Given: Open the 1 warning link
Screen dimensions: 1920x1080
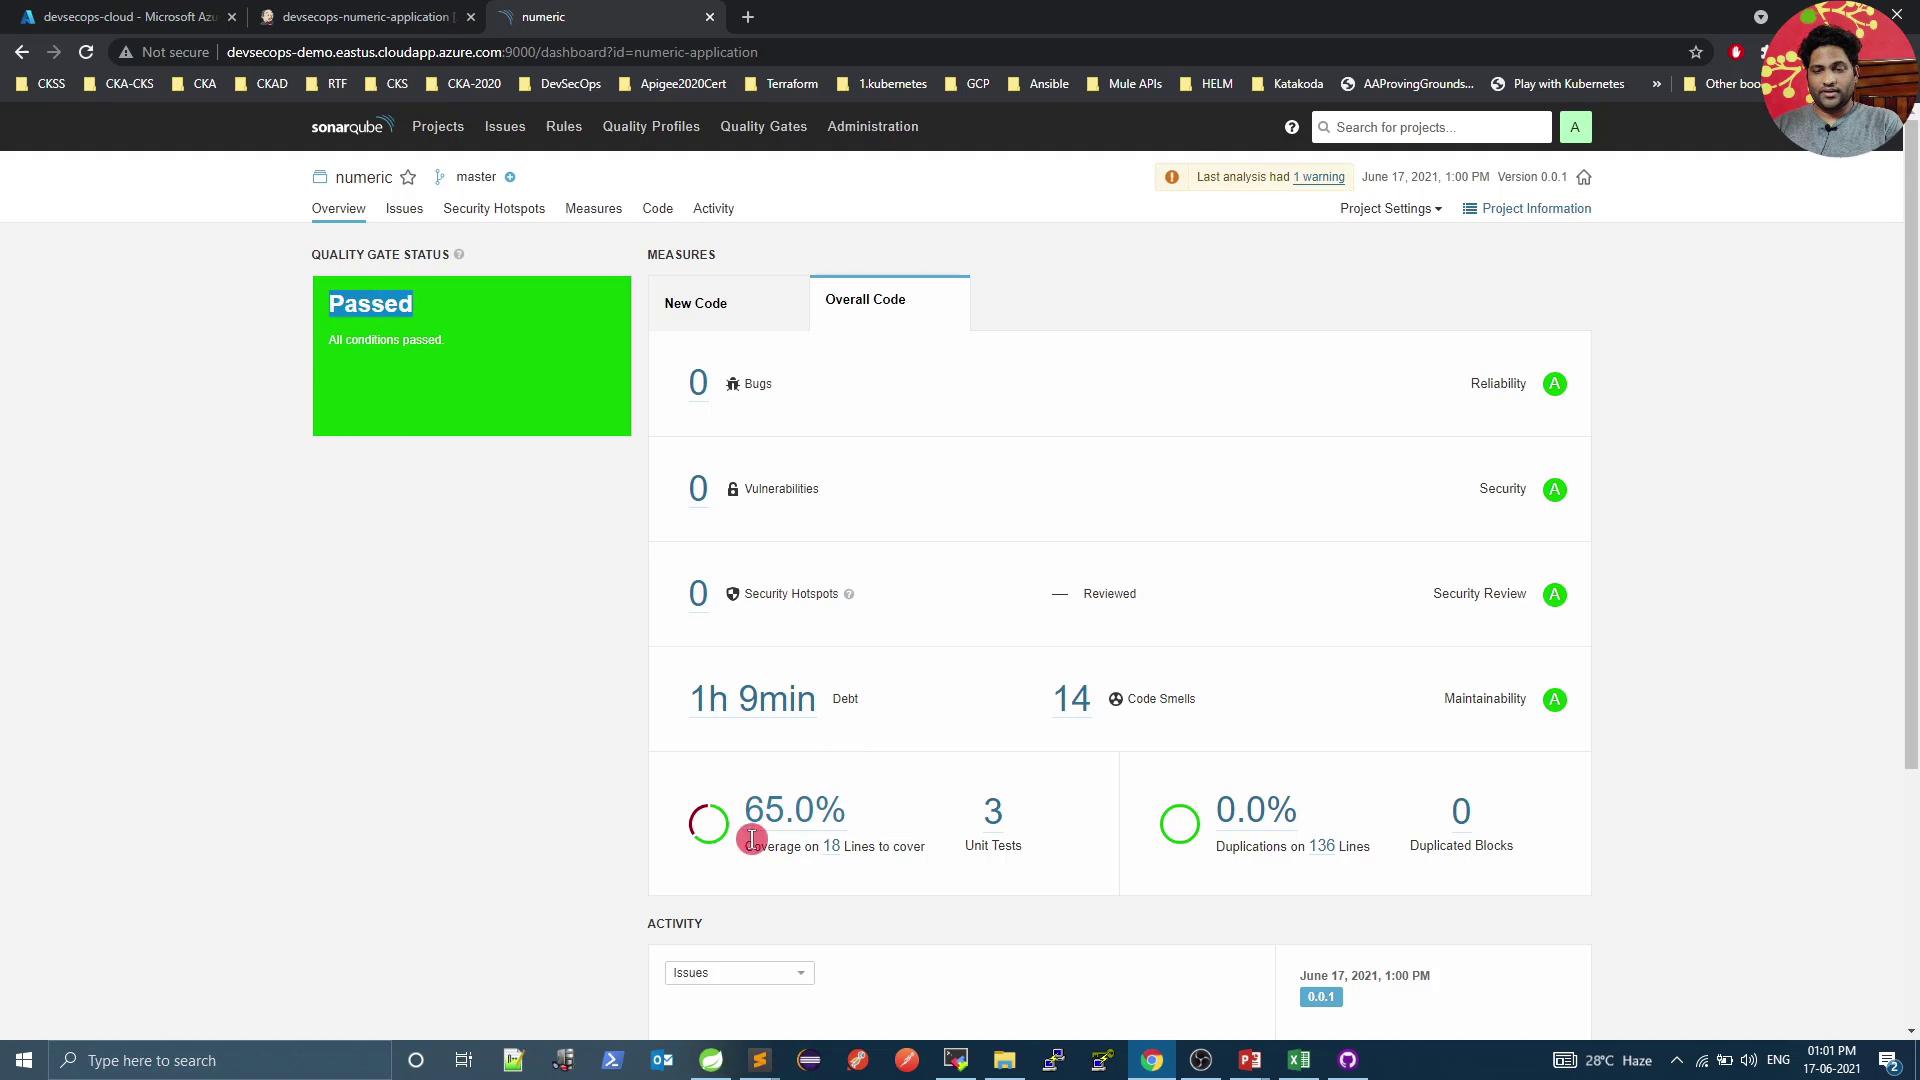Looking at the screenshot, I should [1318, 177].
